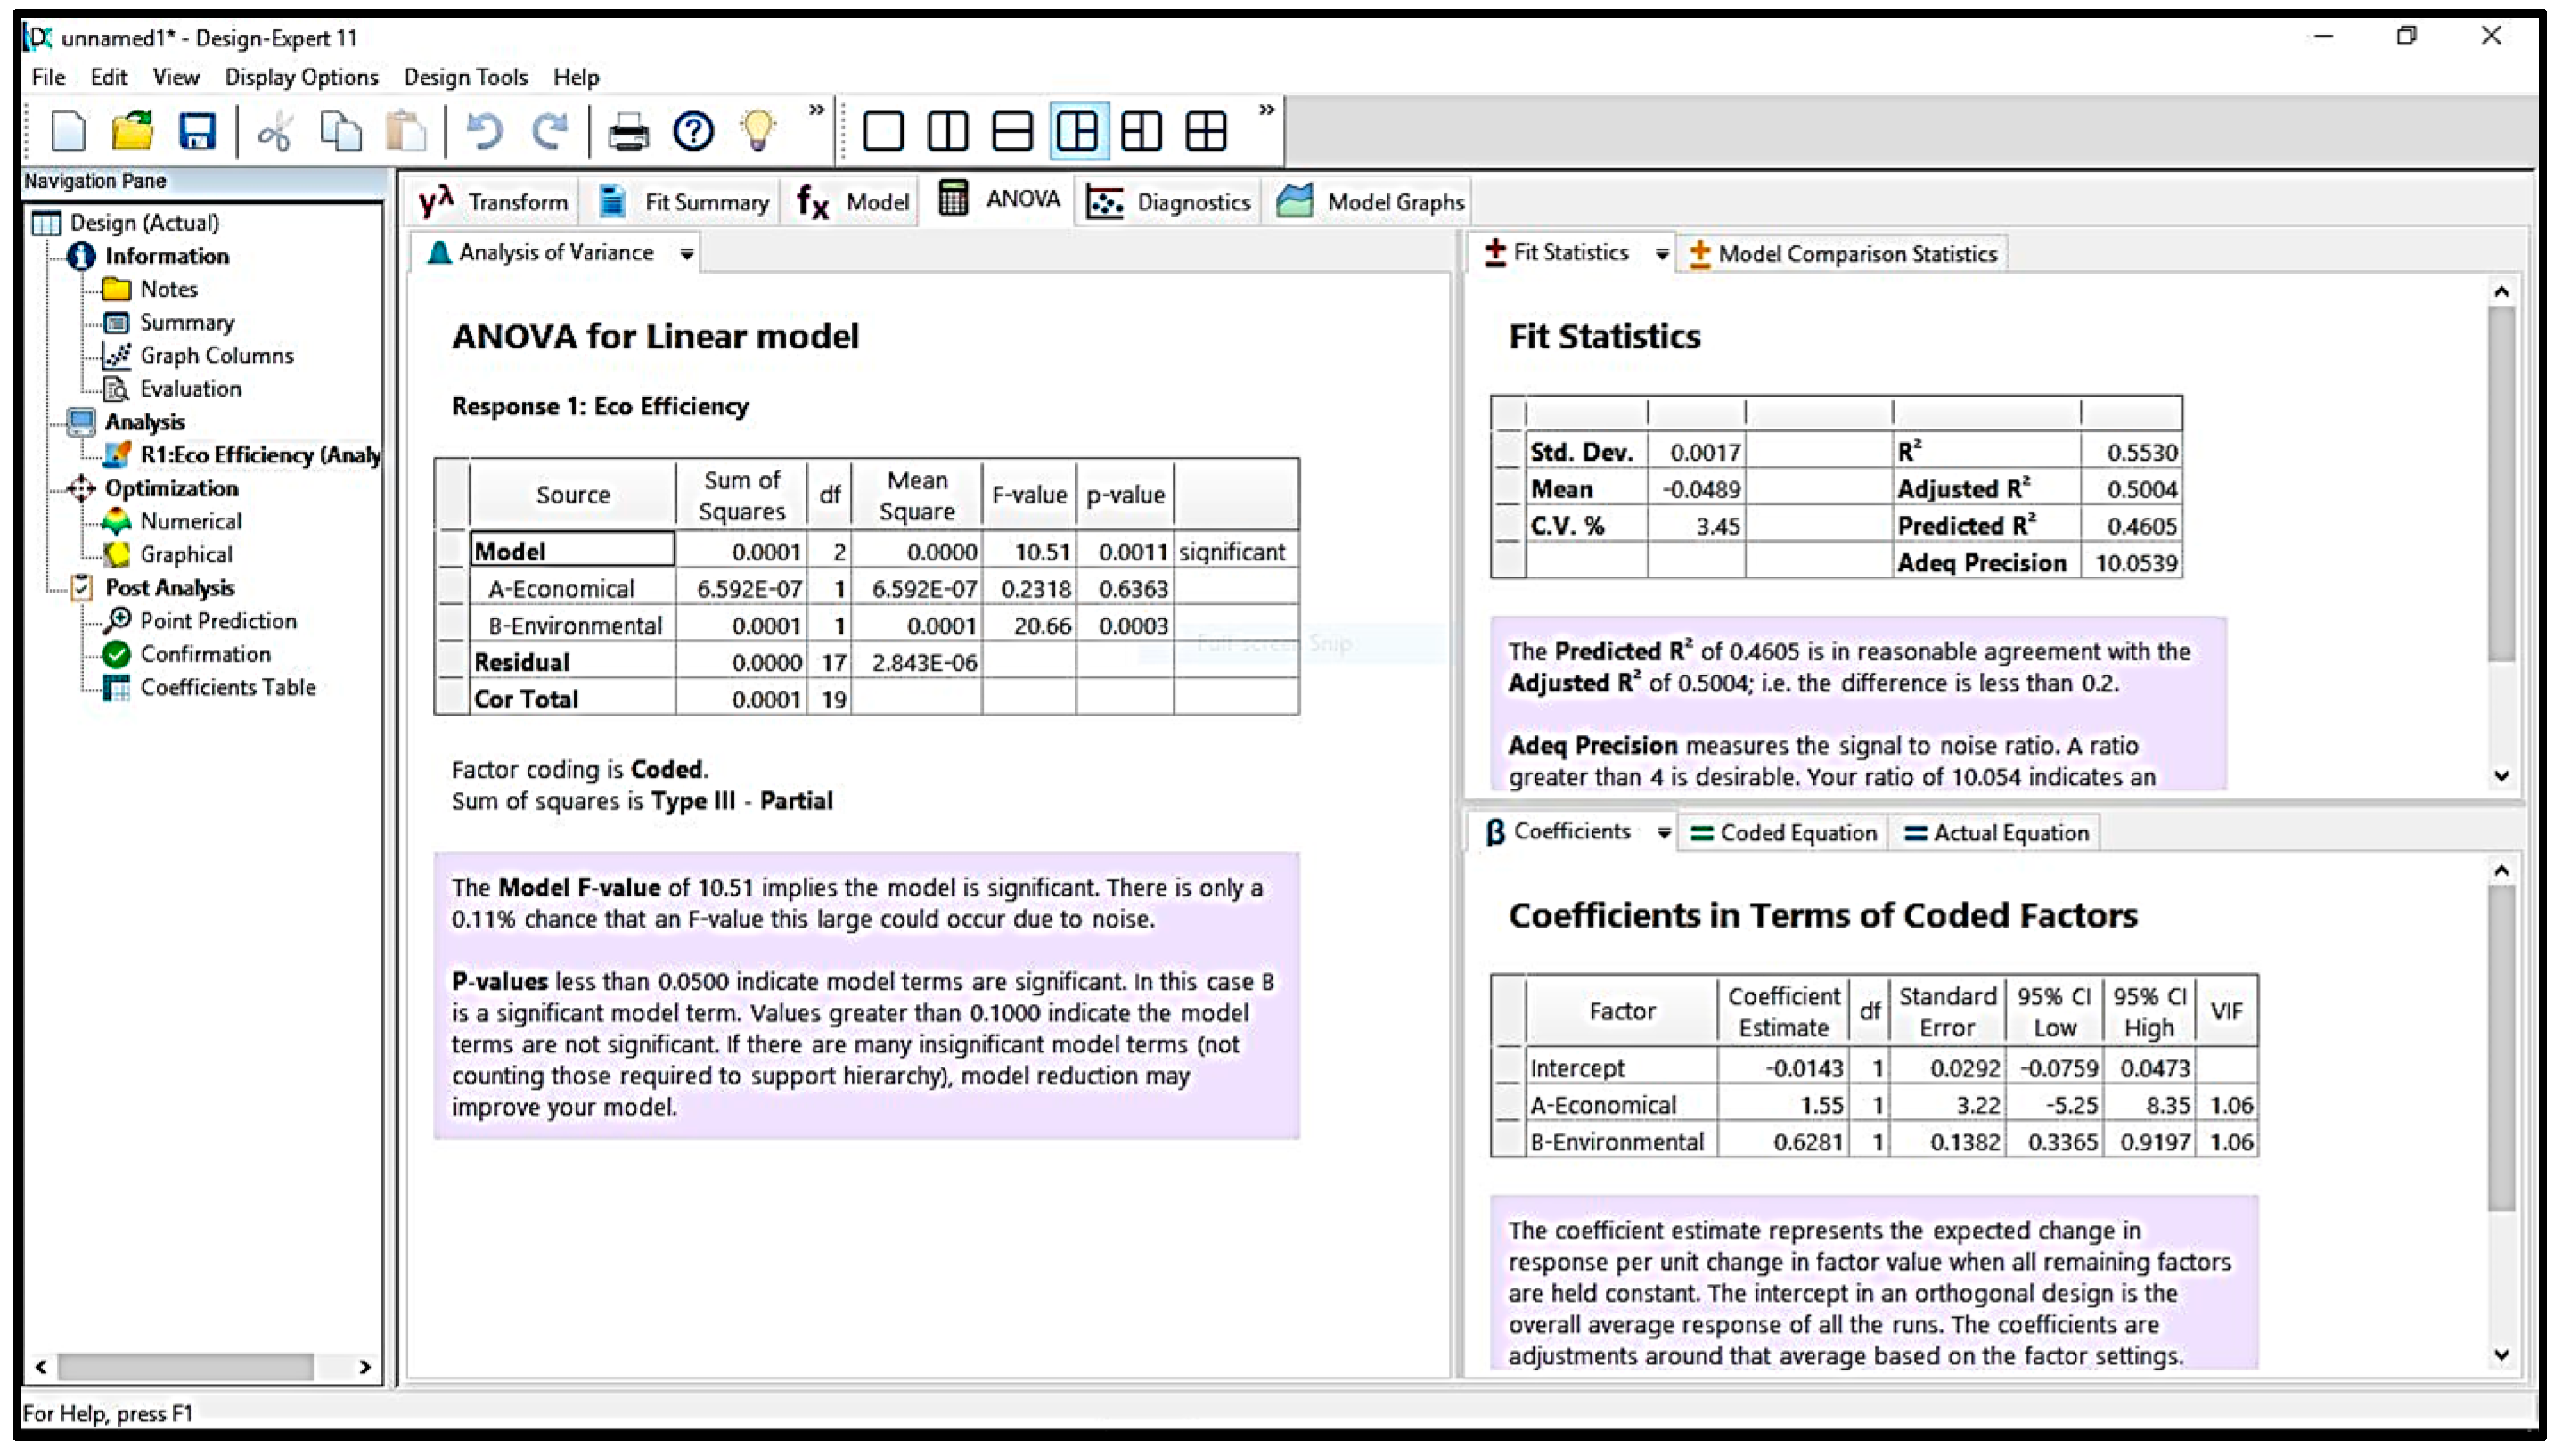Click the Print toolbar icon
The image size is (2562, 1456).
[x=628, y=131]
